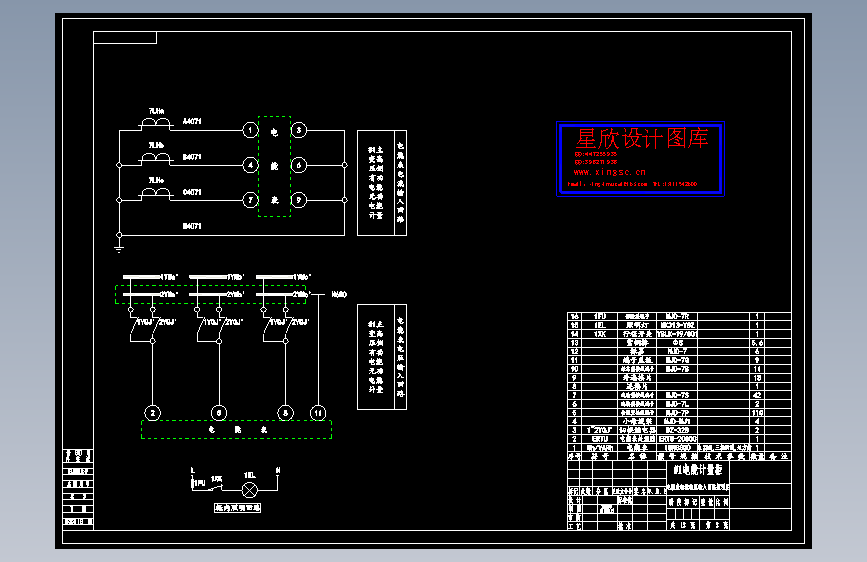Click row number 13 in parts list

(574, 343)
